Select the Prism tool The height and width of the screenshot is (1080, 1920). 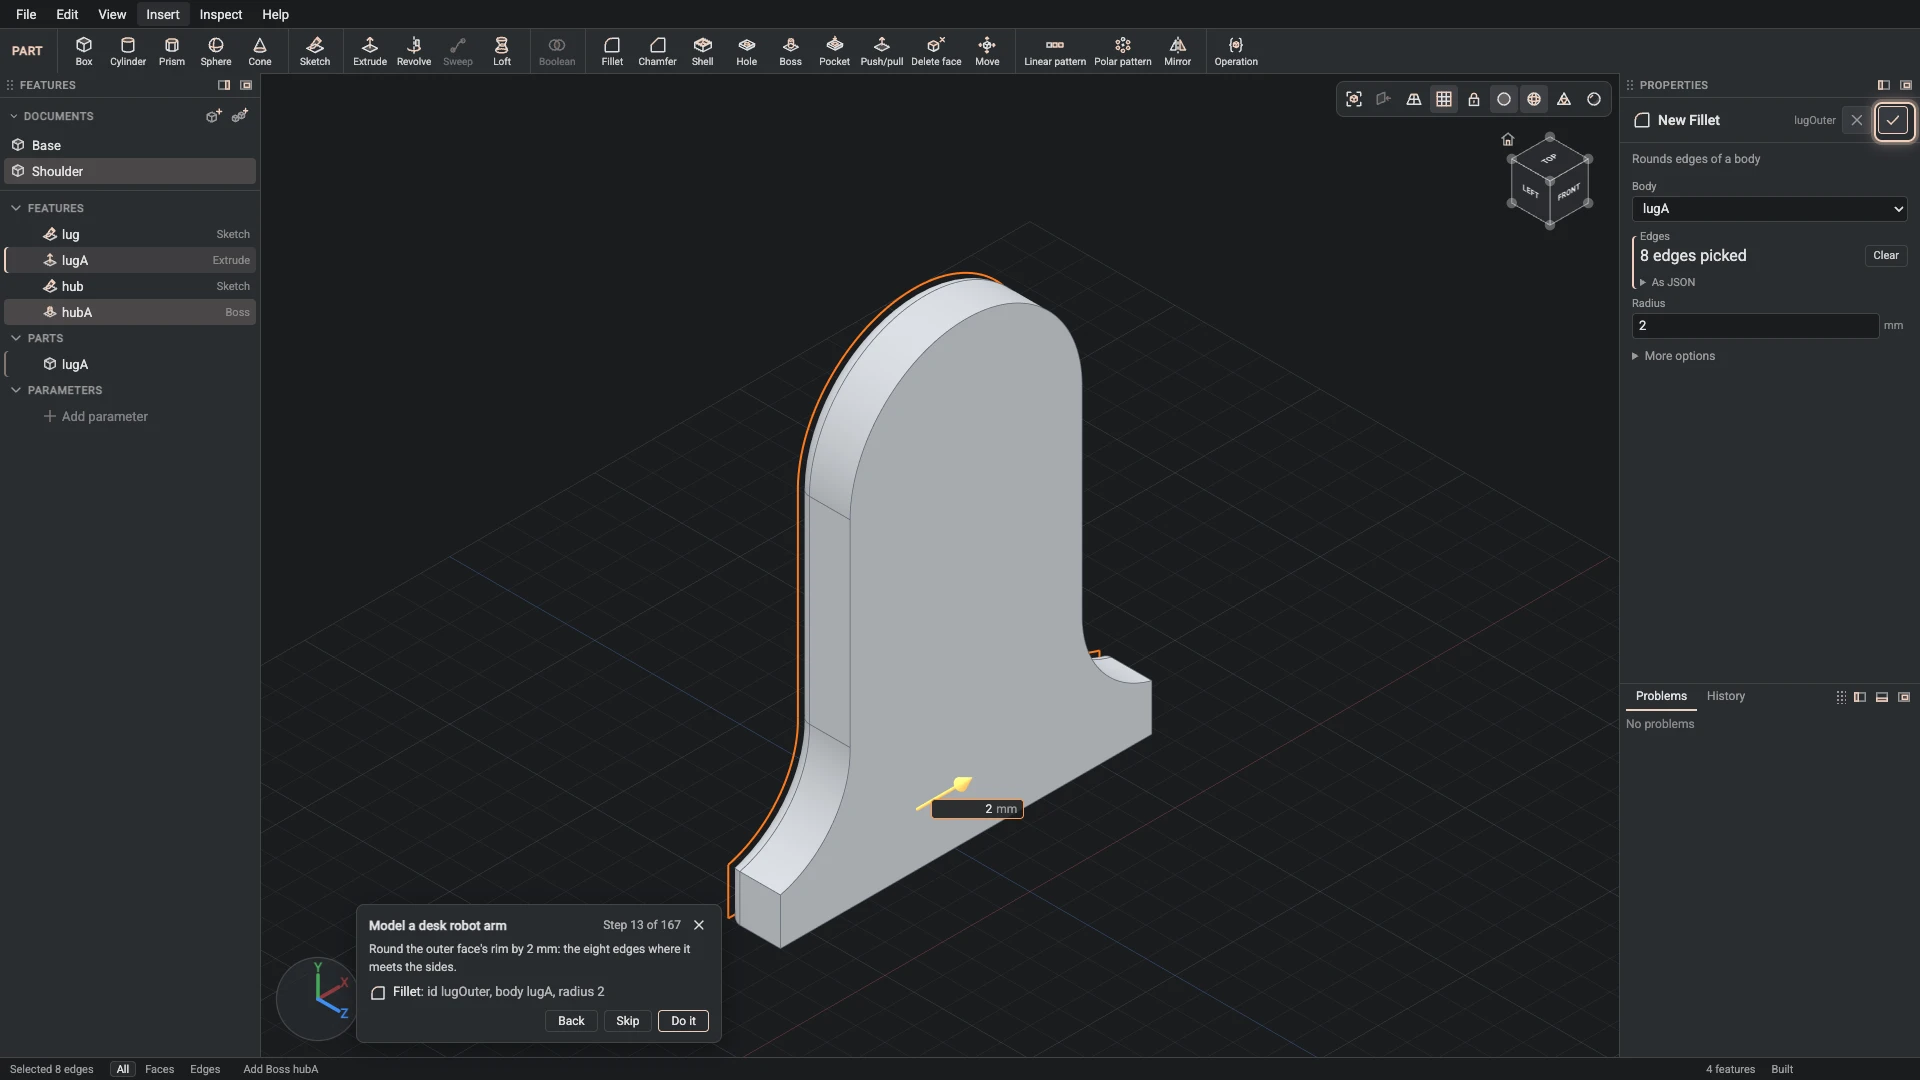[172, 51]
